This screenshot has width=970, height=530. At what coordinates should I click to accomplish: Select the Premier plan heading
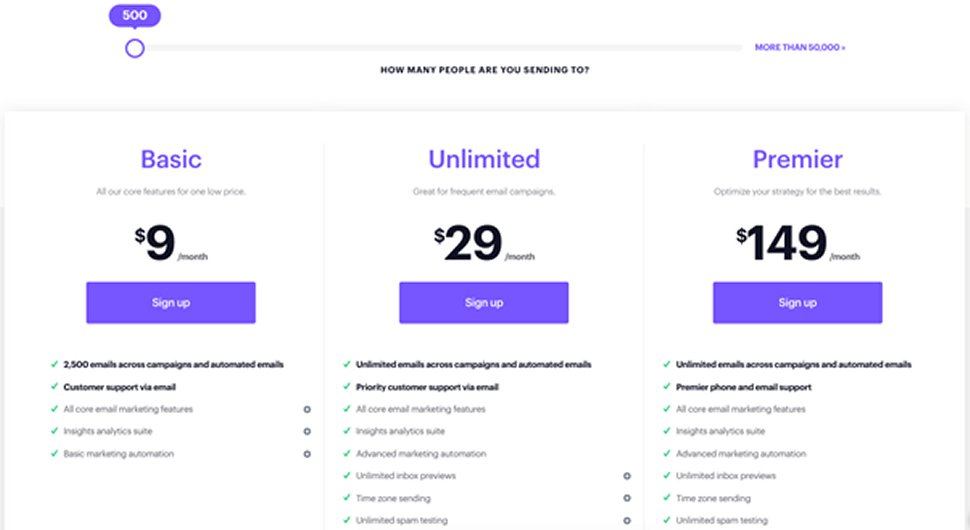pos(797,159)
